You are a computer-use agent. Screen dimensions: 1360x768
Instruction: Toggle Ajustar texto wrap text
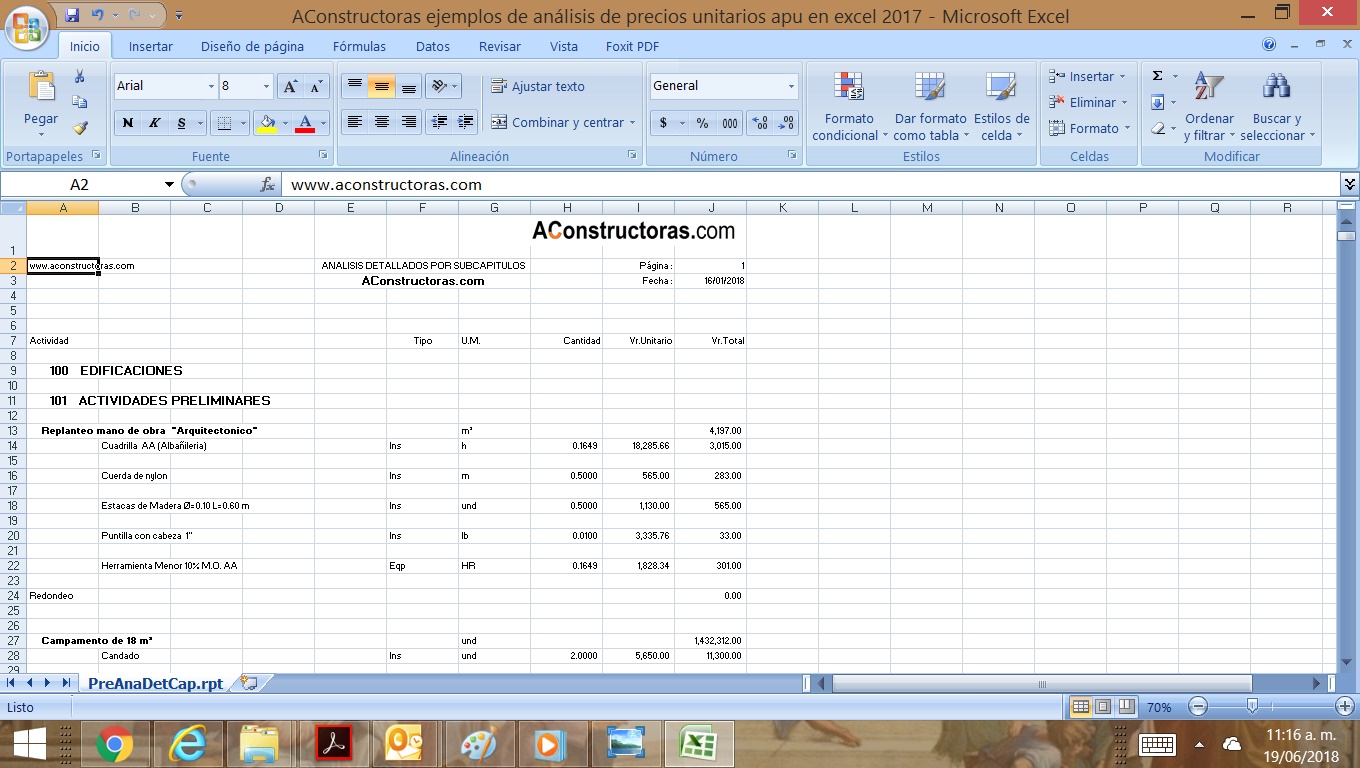tap(538, 86)
